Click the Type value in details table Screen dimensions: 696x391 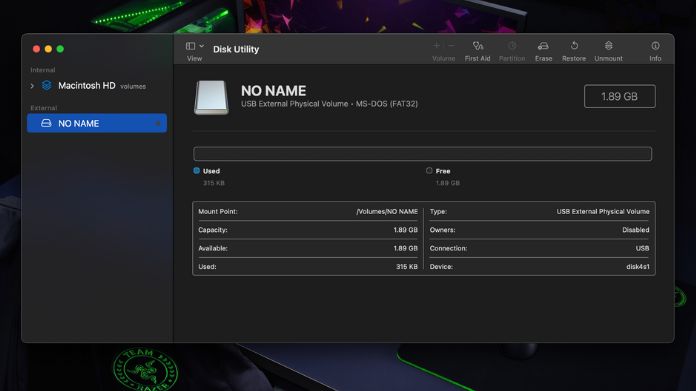pyautogui.click(x=603, y=212)
